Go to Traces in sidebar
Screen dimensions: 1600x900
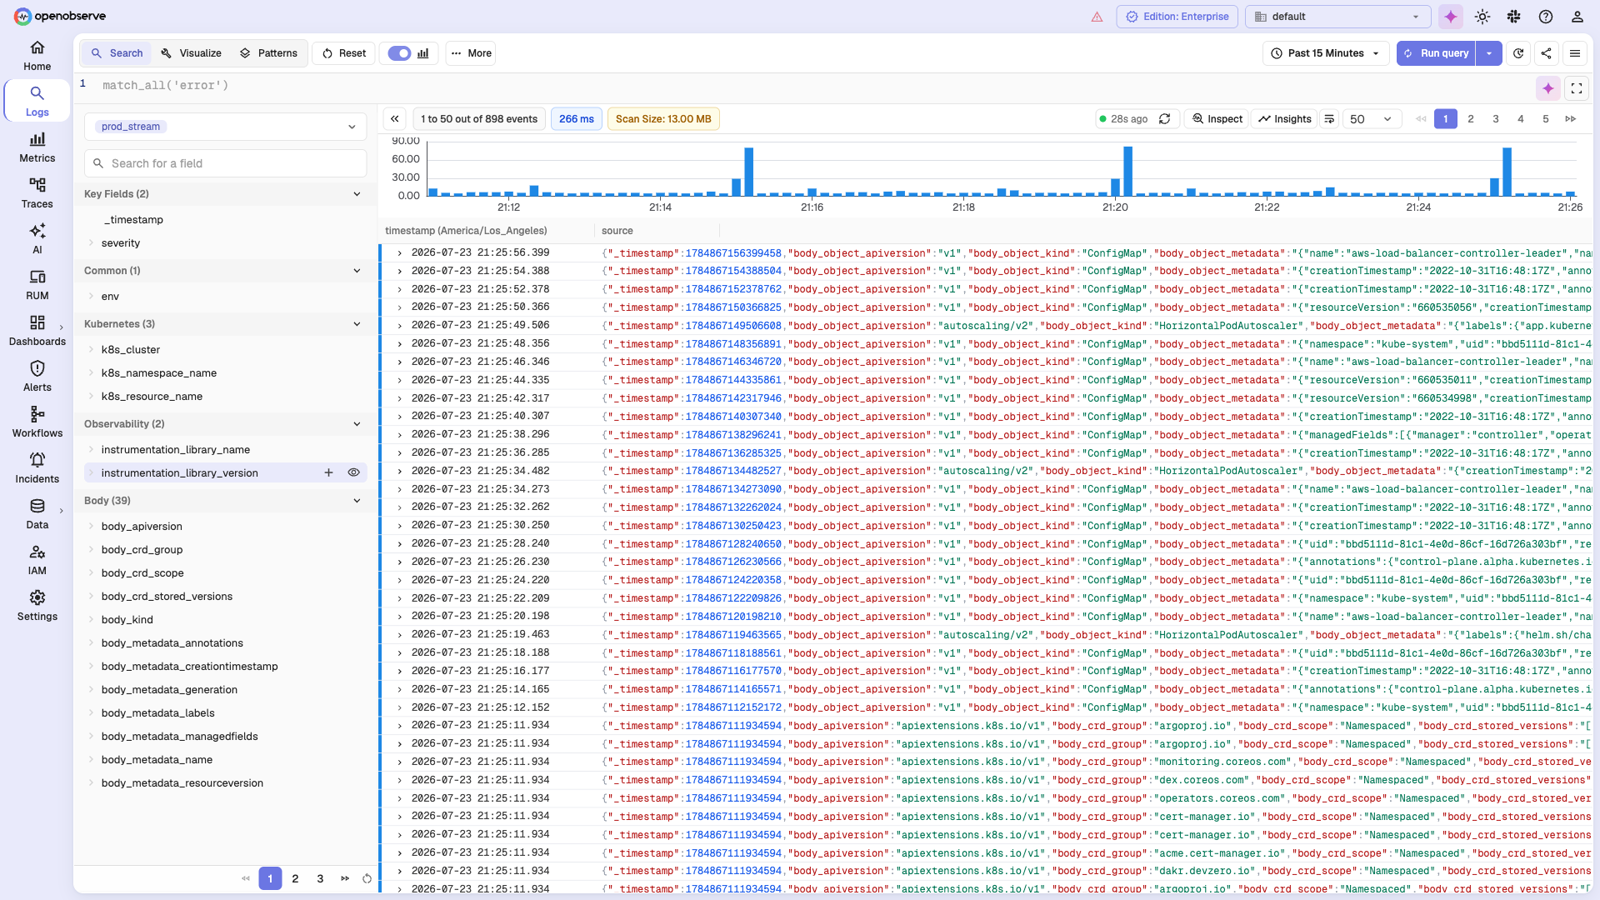pos(37,193)
